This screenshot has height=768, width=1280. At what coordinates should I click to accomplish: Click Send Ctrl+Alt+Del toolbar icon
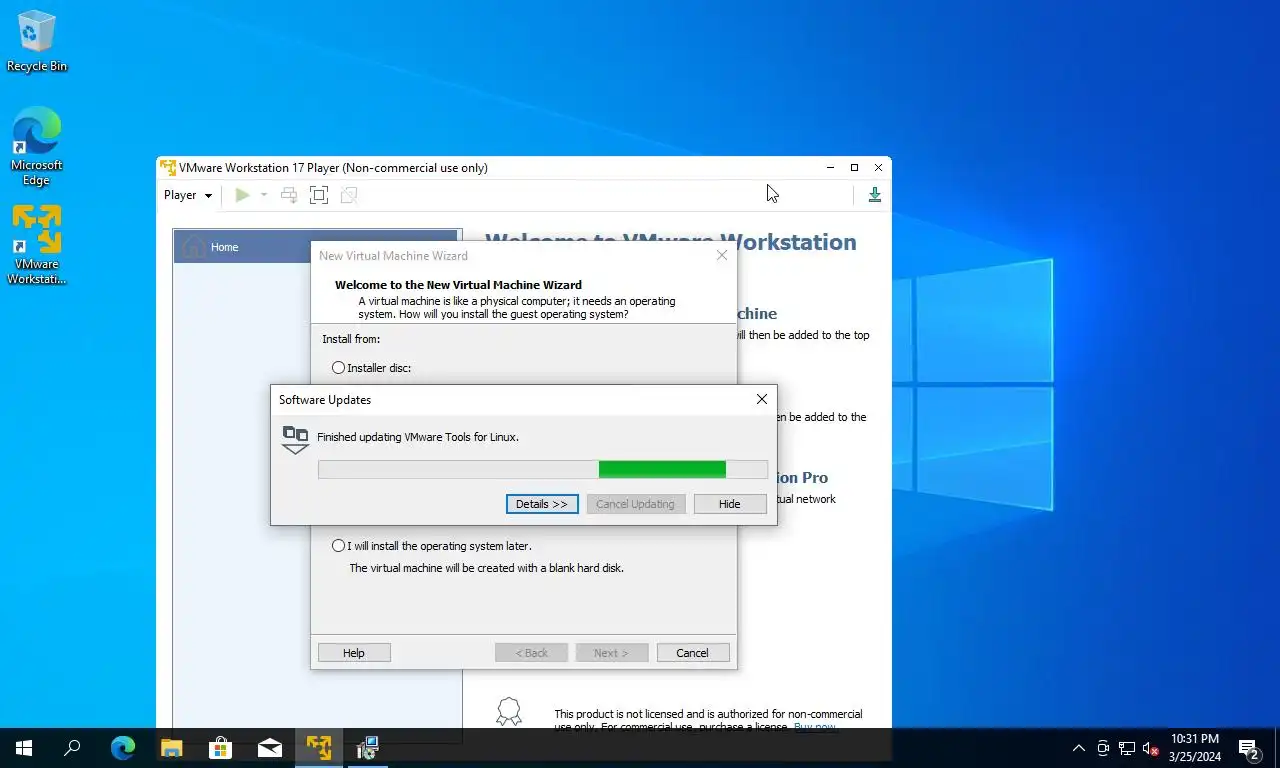tap(289, 195)
